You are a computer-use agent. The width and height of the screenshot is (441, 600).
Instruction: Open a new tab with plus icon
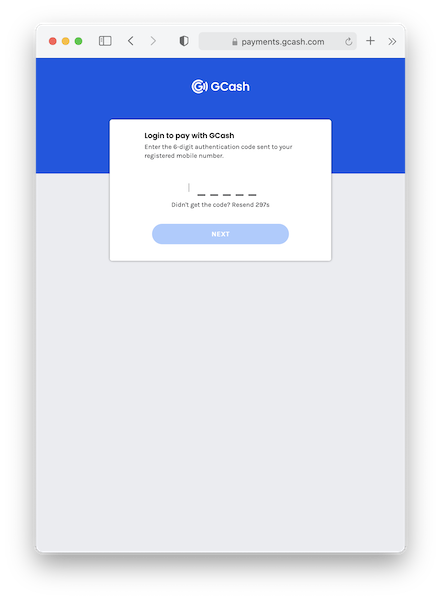(370, 41)
